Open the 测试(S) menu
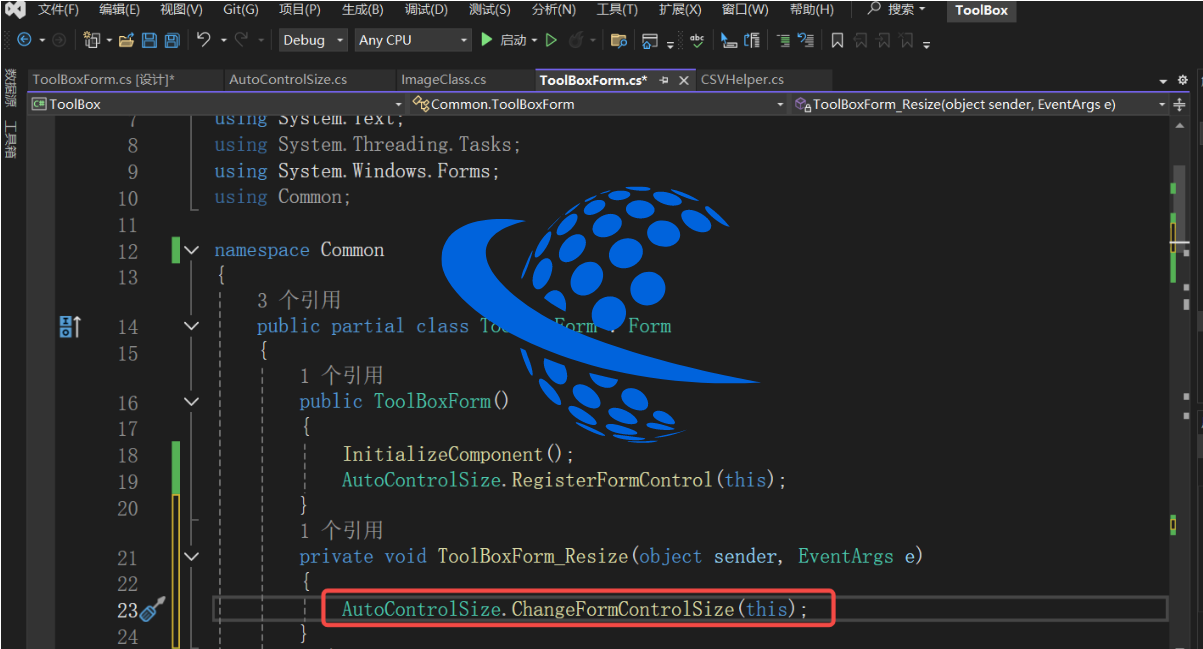 click(x=489, y=10)
